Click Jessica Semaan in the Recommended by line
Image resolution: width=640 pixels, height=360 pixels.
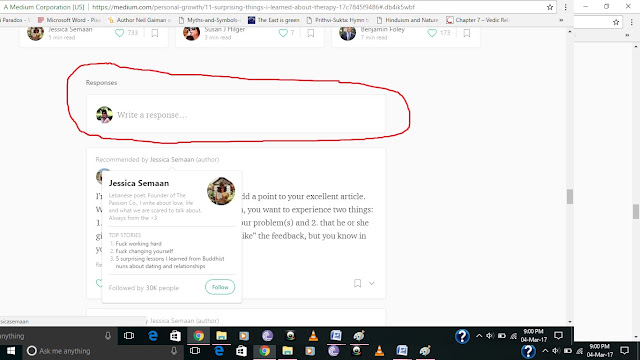point(172,160)
